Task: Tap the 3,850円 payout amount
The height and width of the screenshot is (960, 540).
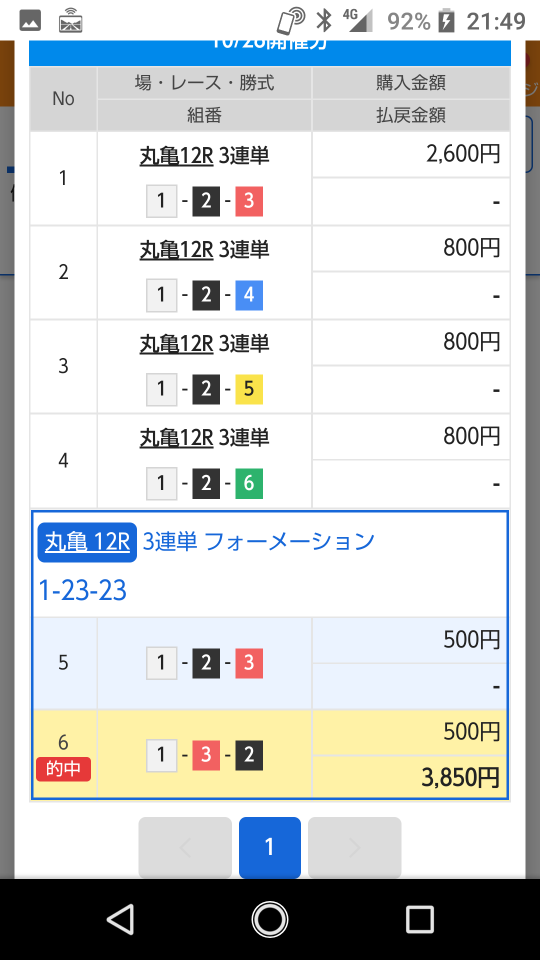Action: (460, 778)
